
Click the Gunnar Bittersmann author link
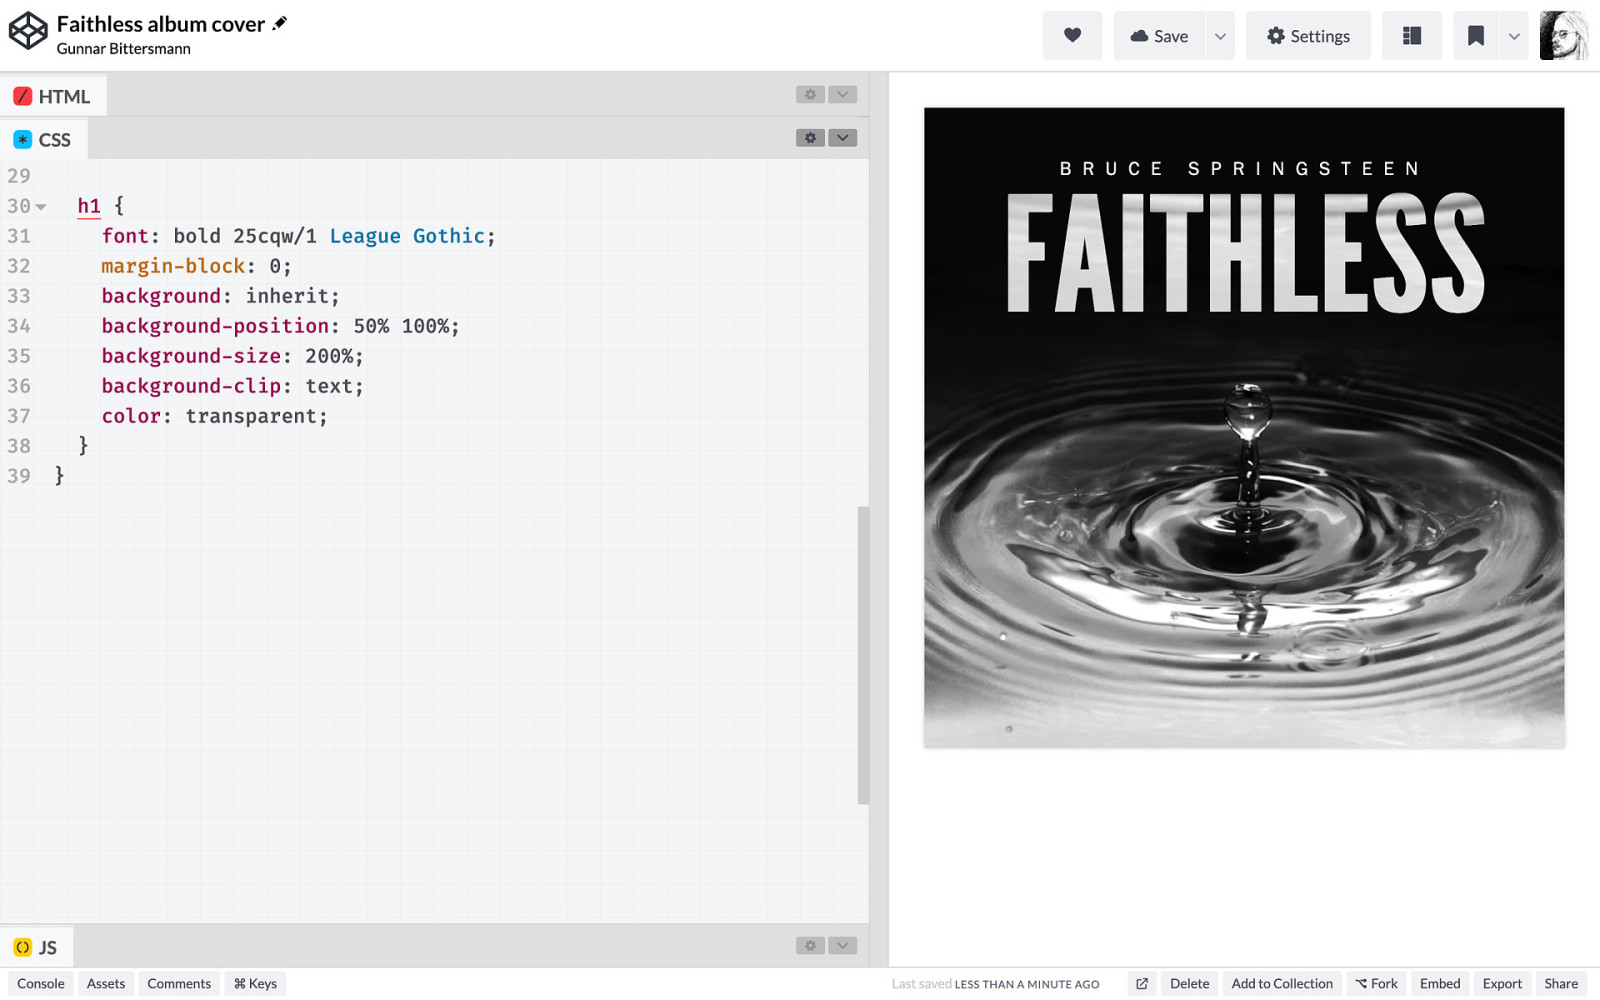click(x=123, y=49)
